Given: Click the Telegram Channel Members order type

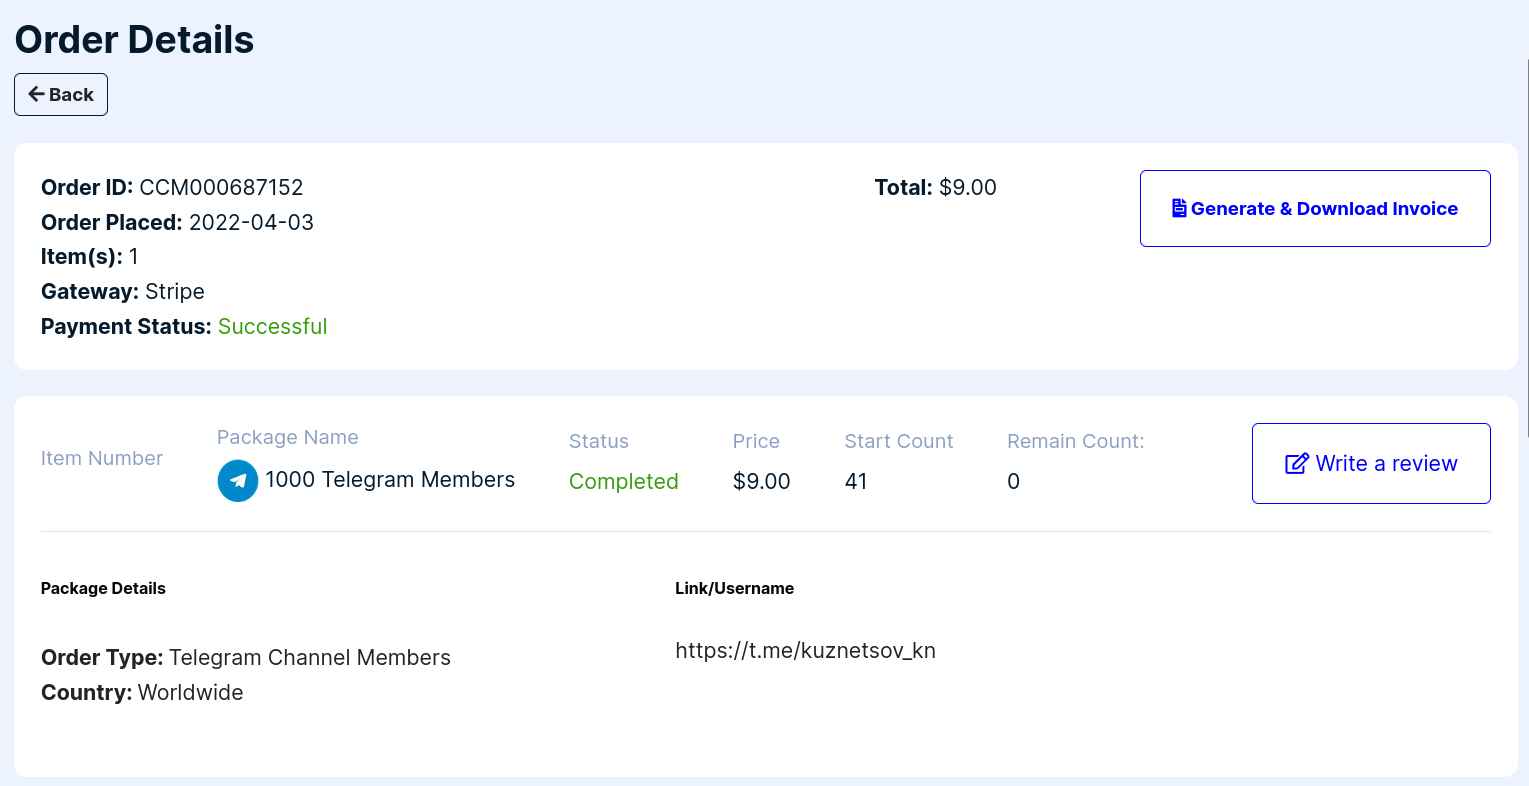Looking at the screenshot, I should coord(309,657).
